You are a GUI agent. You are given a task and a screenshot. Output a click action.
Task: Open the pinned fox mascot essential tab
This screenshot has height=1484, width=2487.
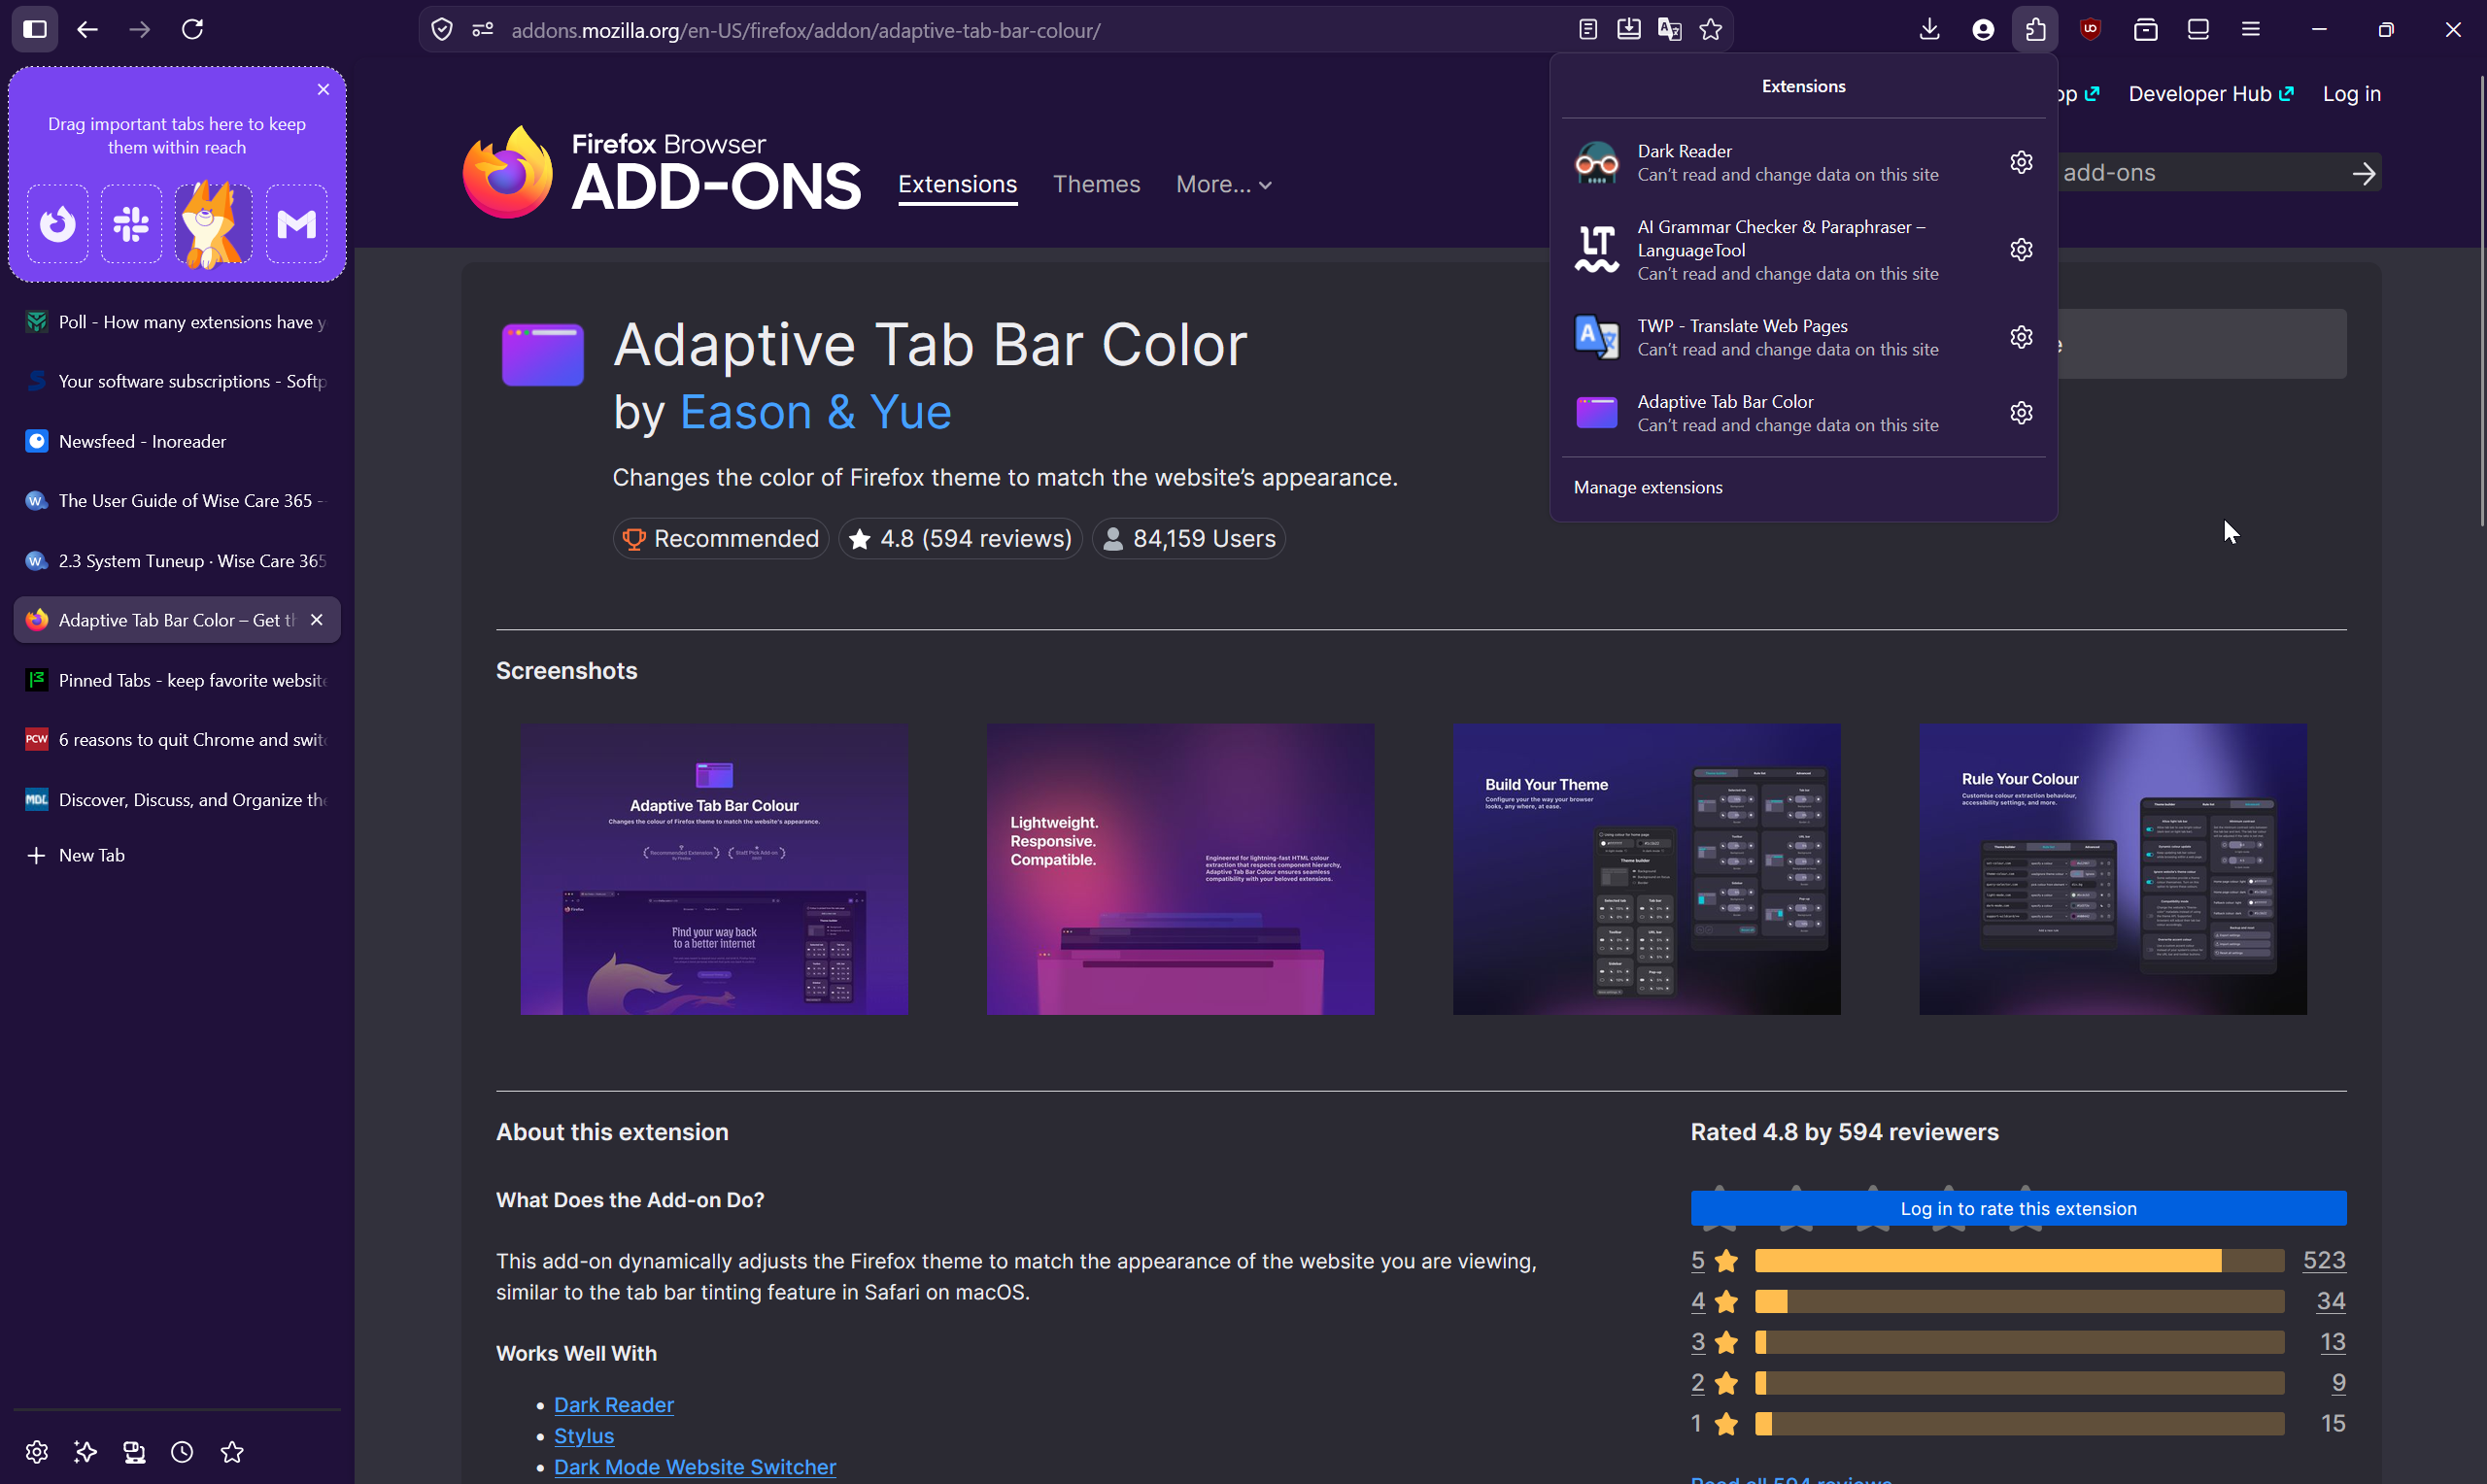click(214, 224)
